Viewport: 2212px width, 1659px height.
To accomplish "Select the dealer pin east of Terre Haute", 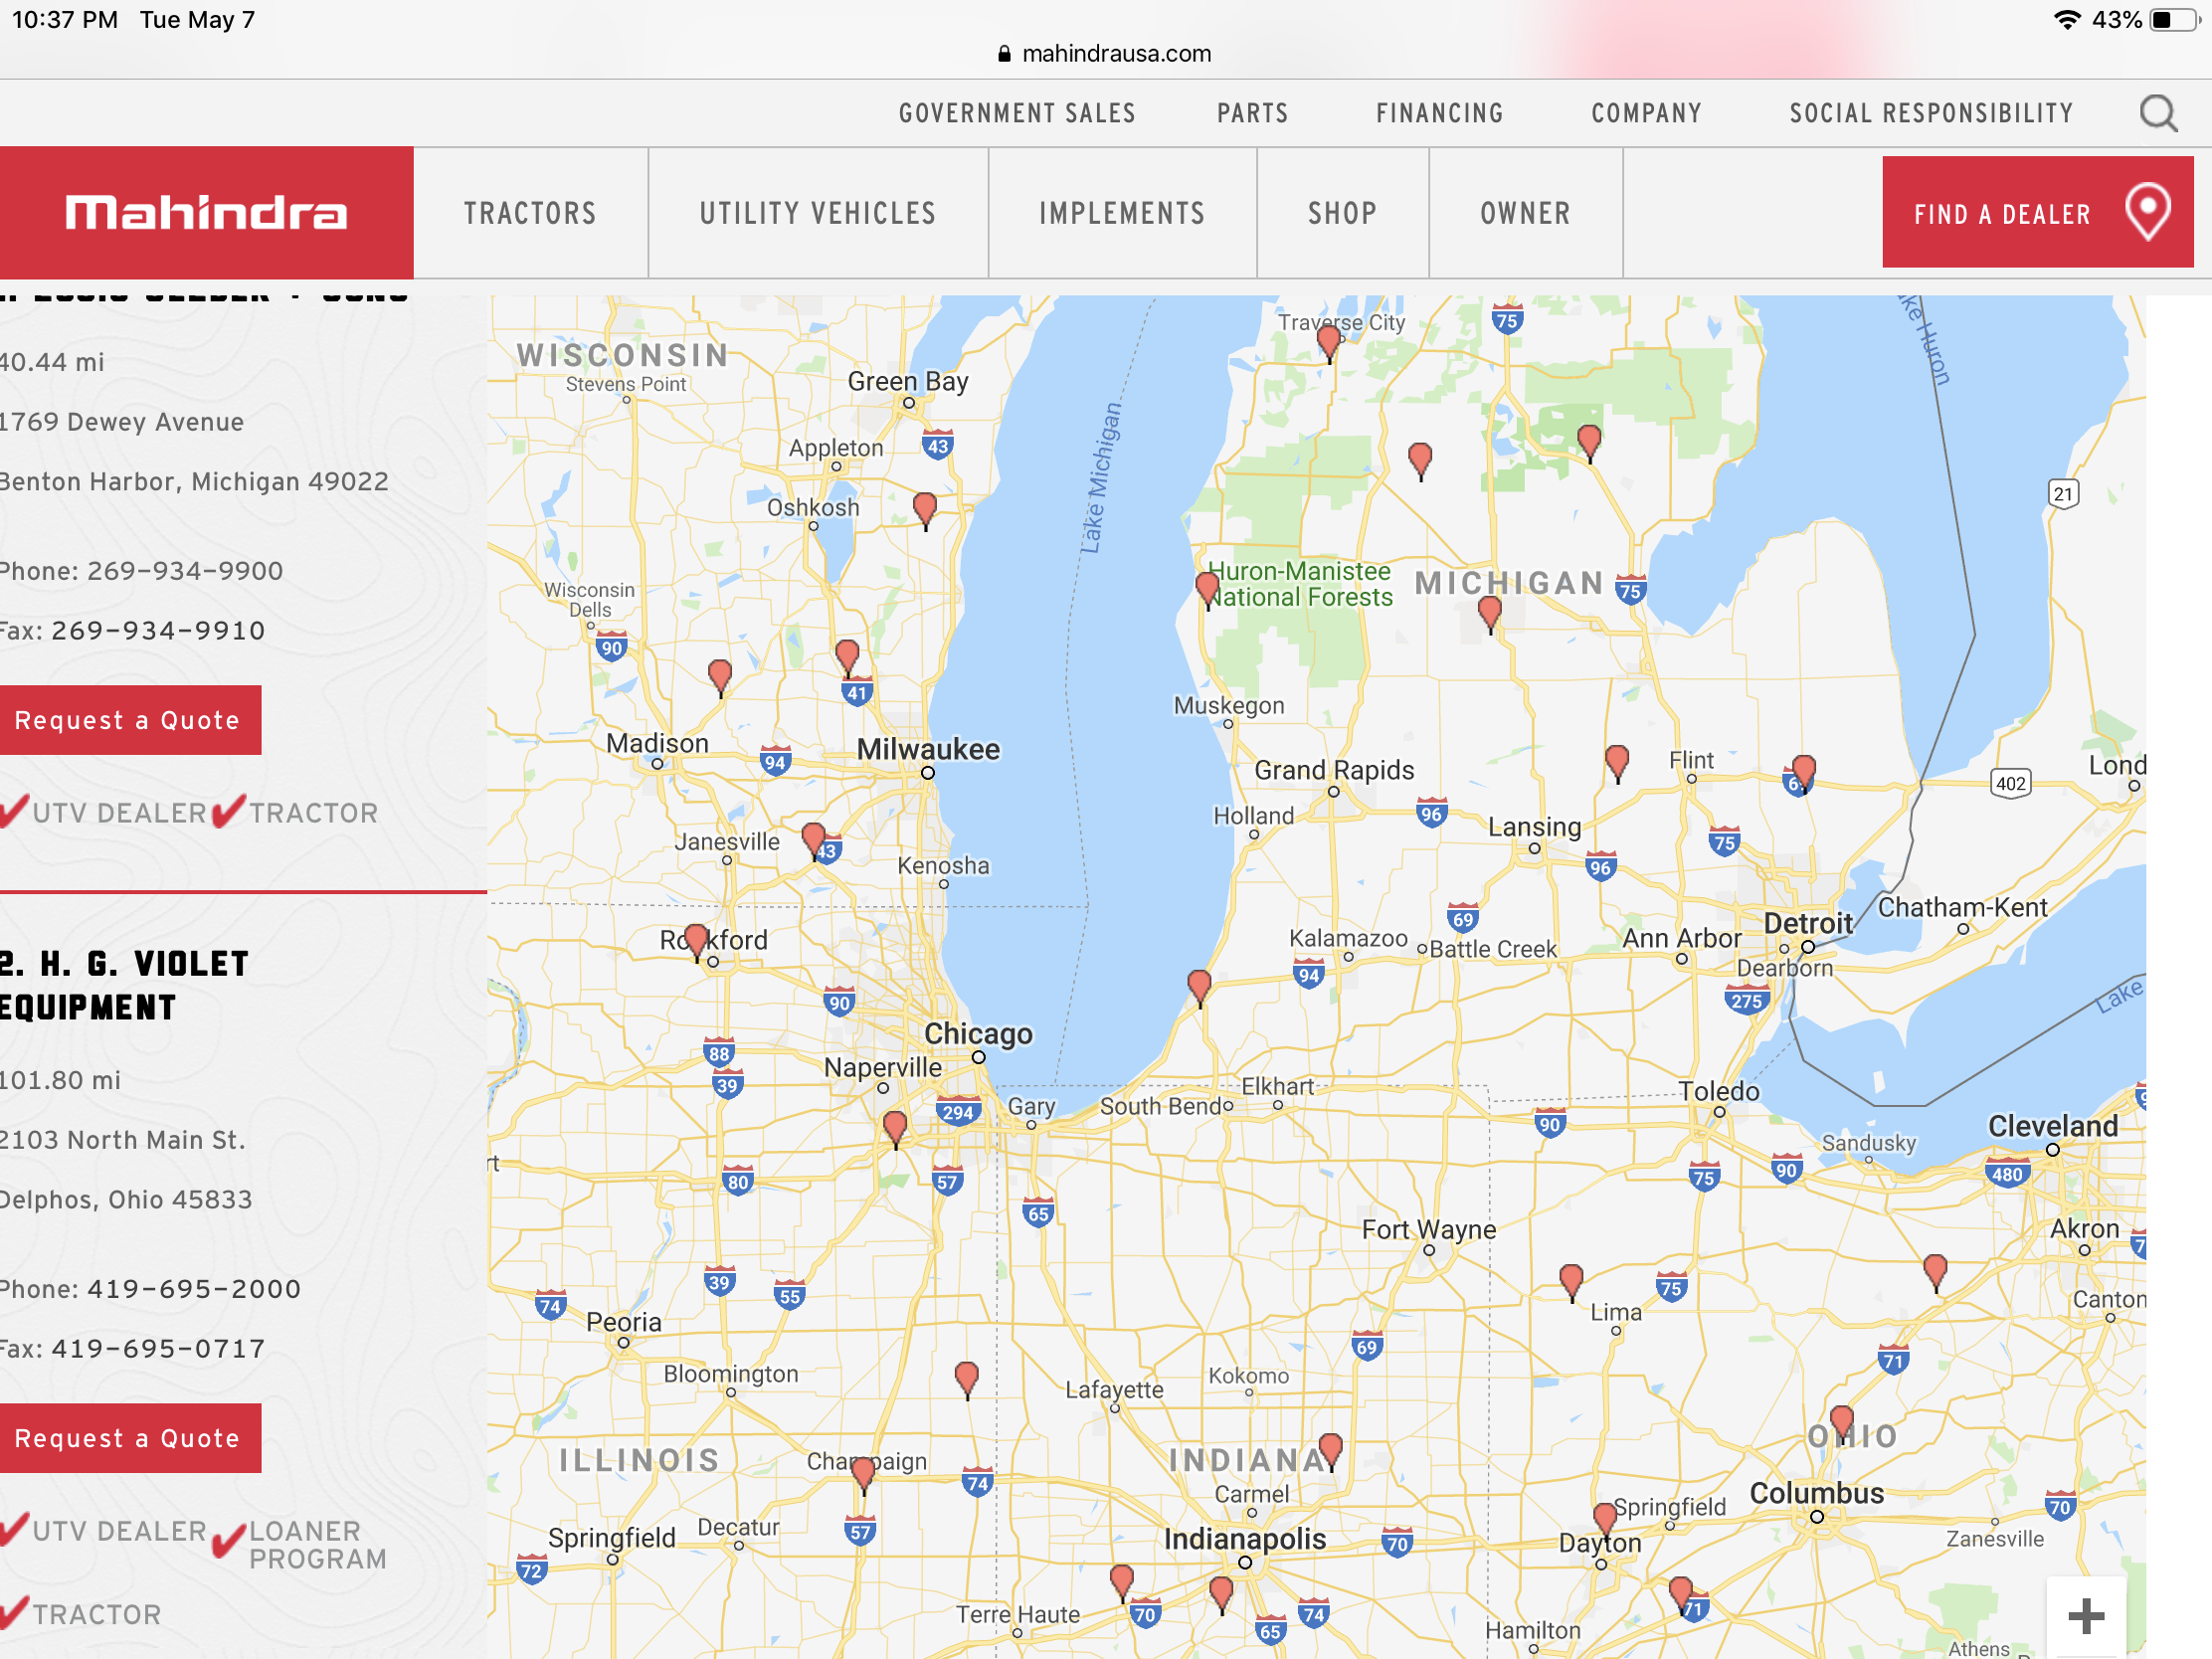I will coord(1122,1584).
